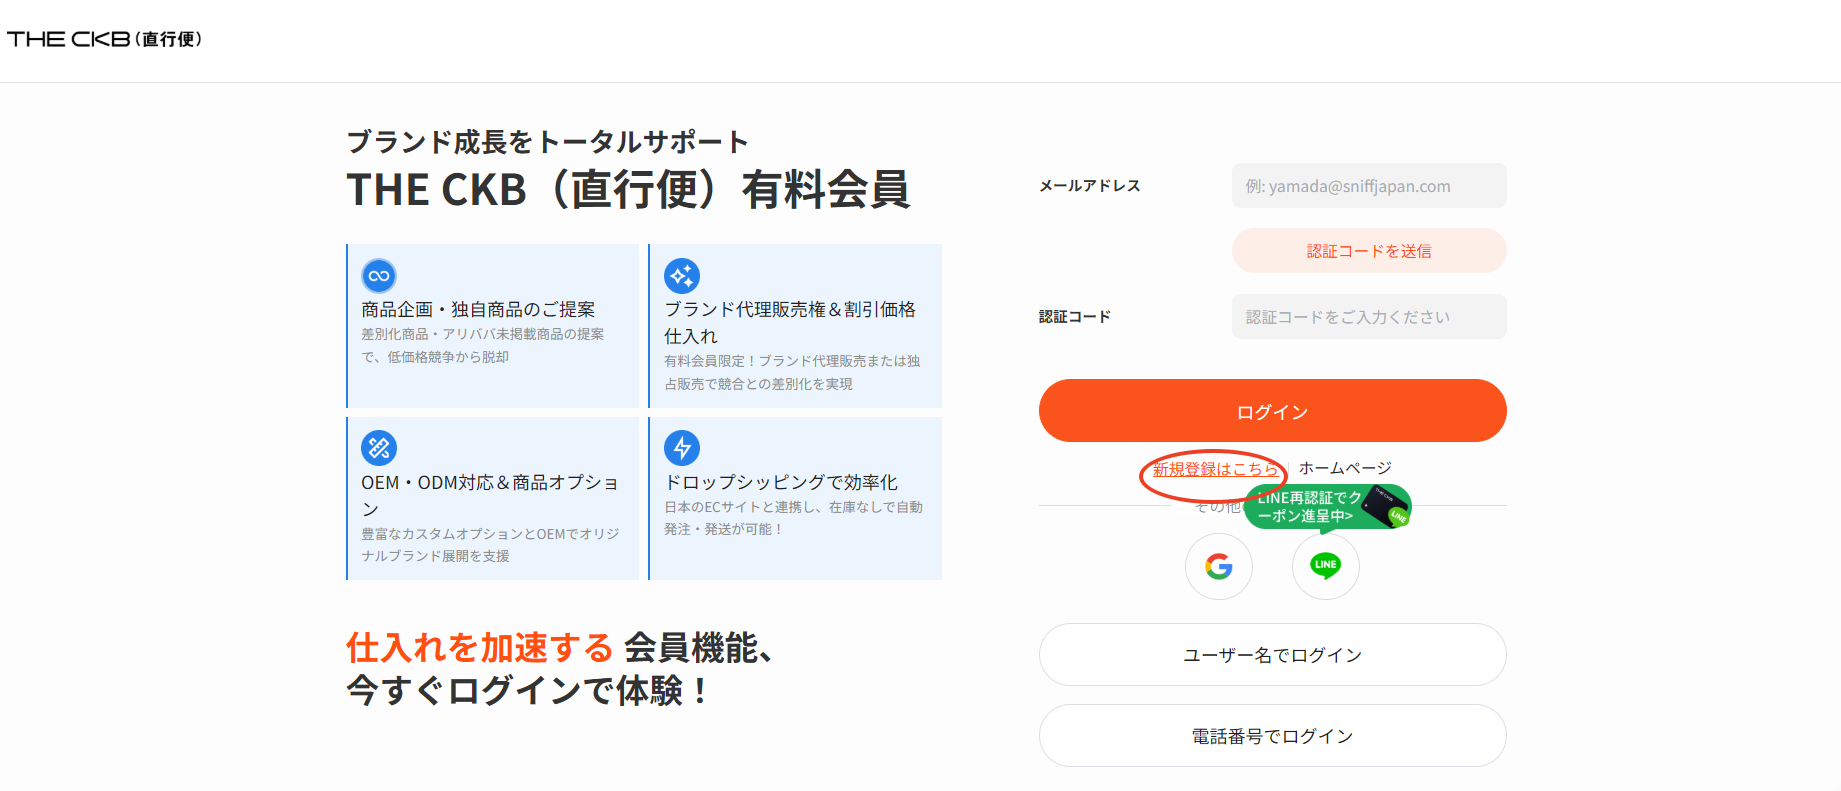Click the 今すぐログインで体験！ text
The height and width of the screenshot is (791, 1841).
click(x=528, y=691)
